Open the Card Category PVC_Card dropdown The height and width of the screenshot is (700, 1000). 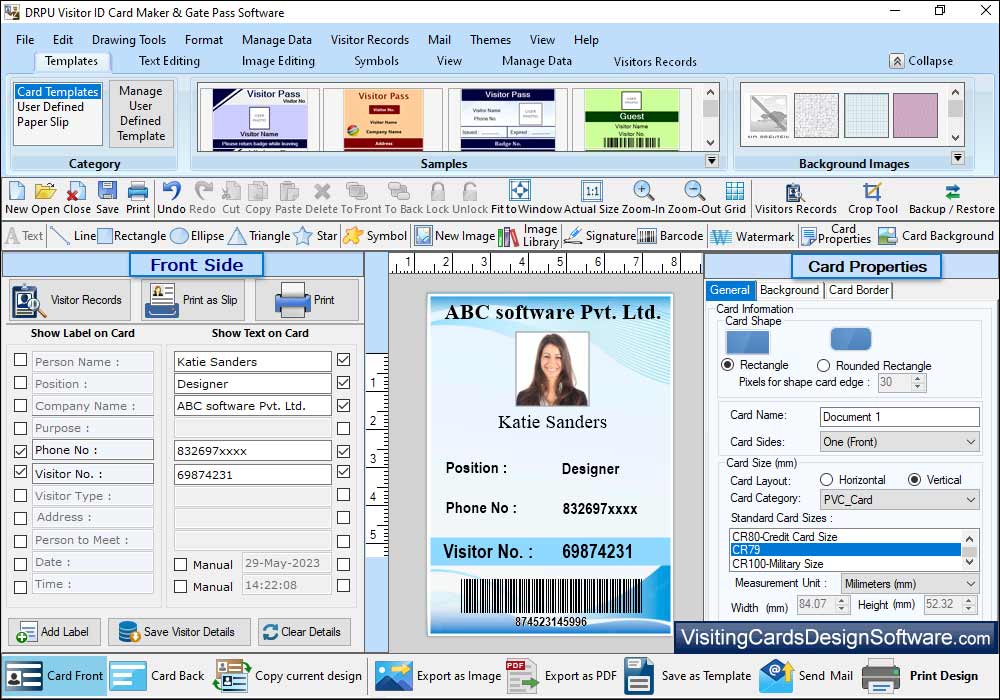click(x=899, y=499)
